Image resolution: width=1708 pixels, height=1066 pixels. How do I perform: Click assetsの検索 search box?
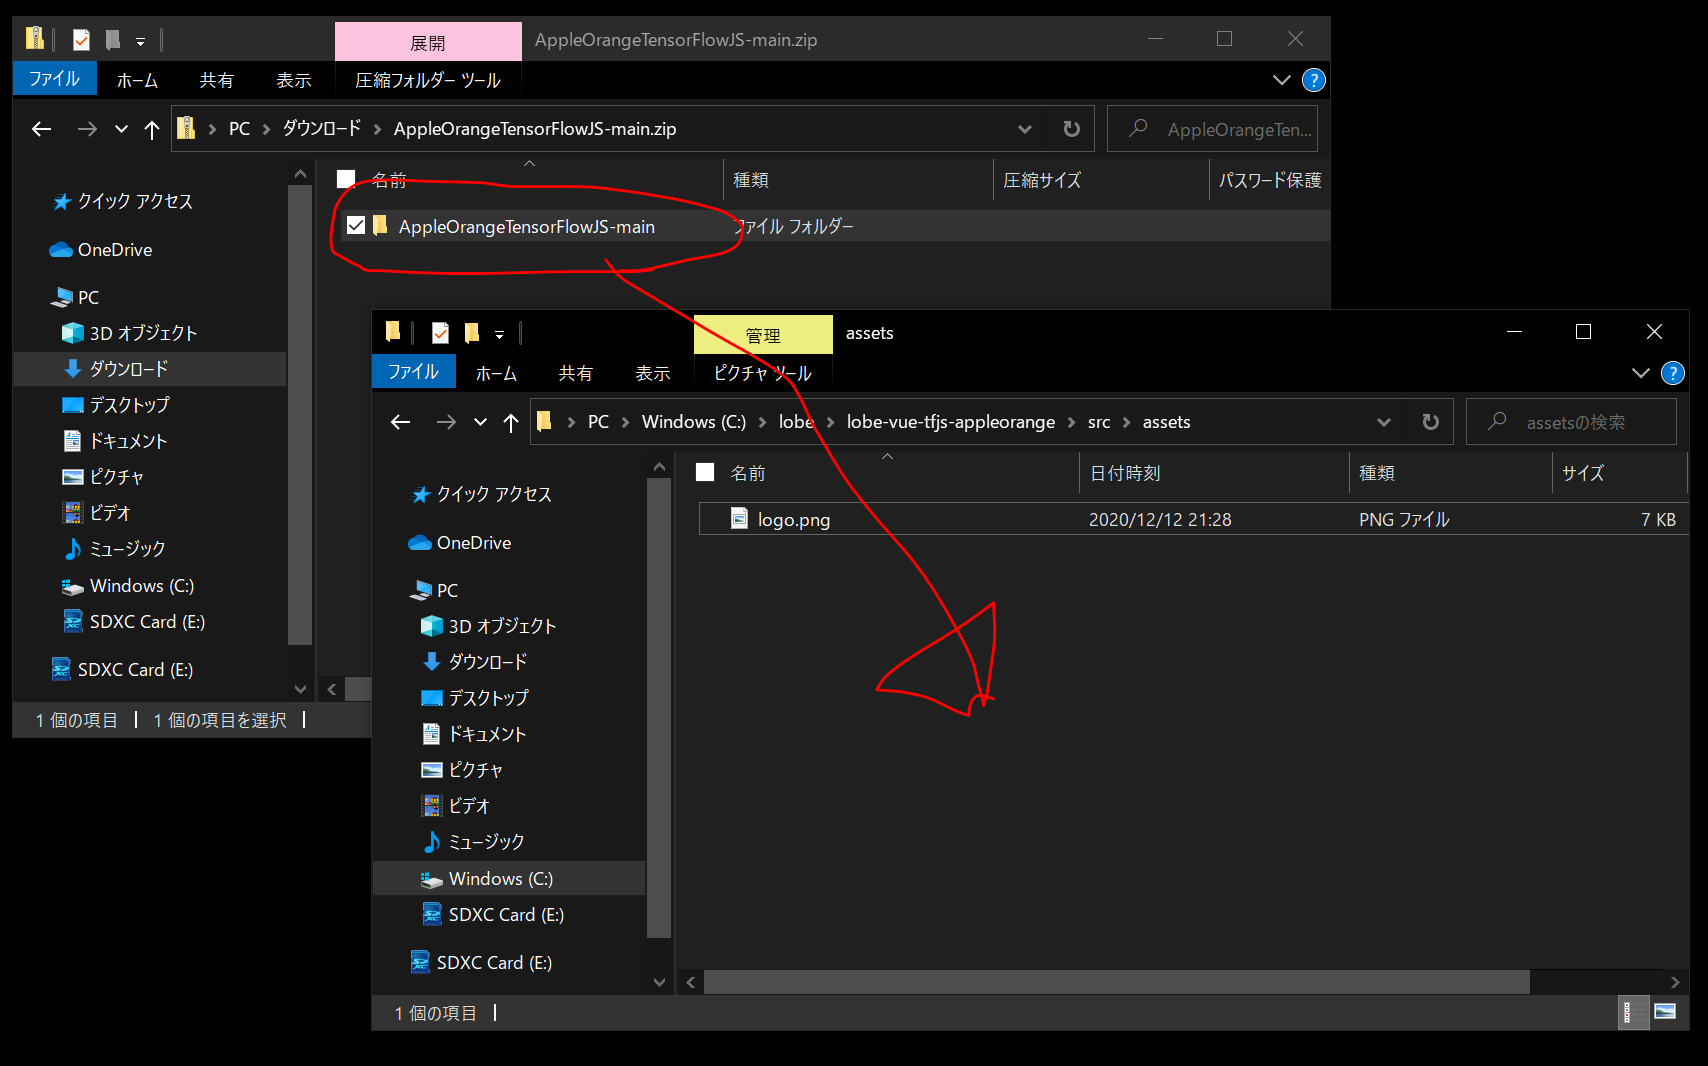click(x=1571, y=422)
